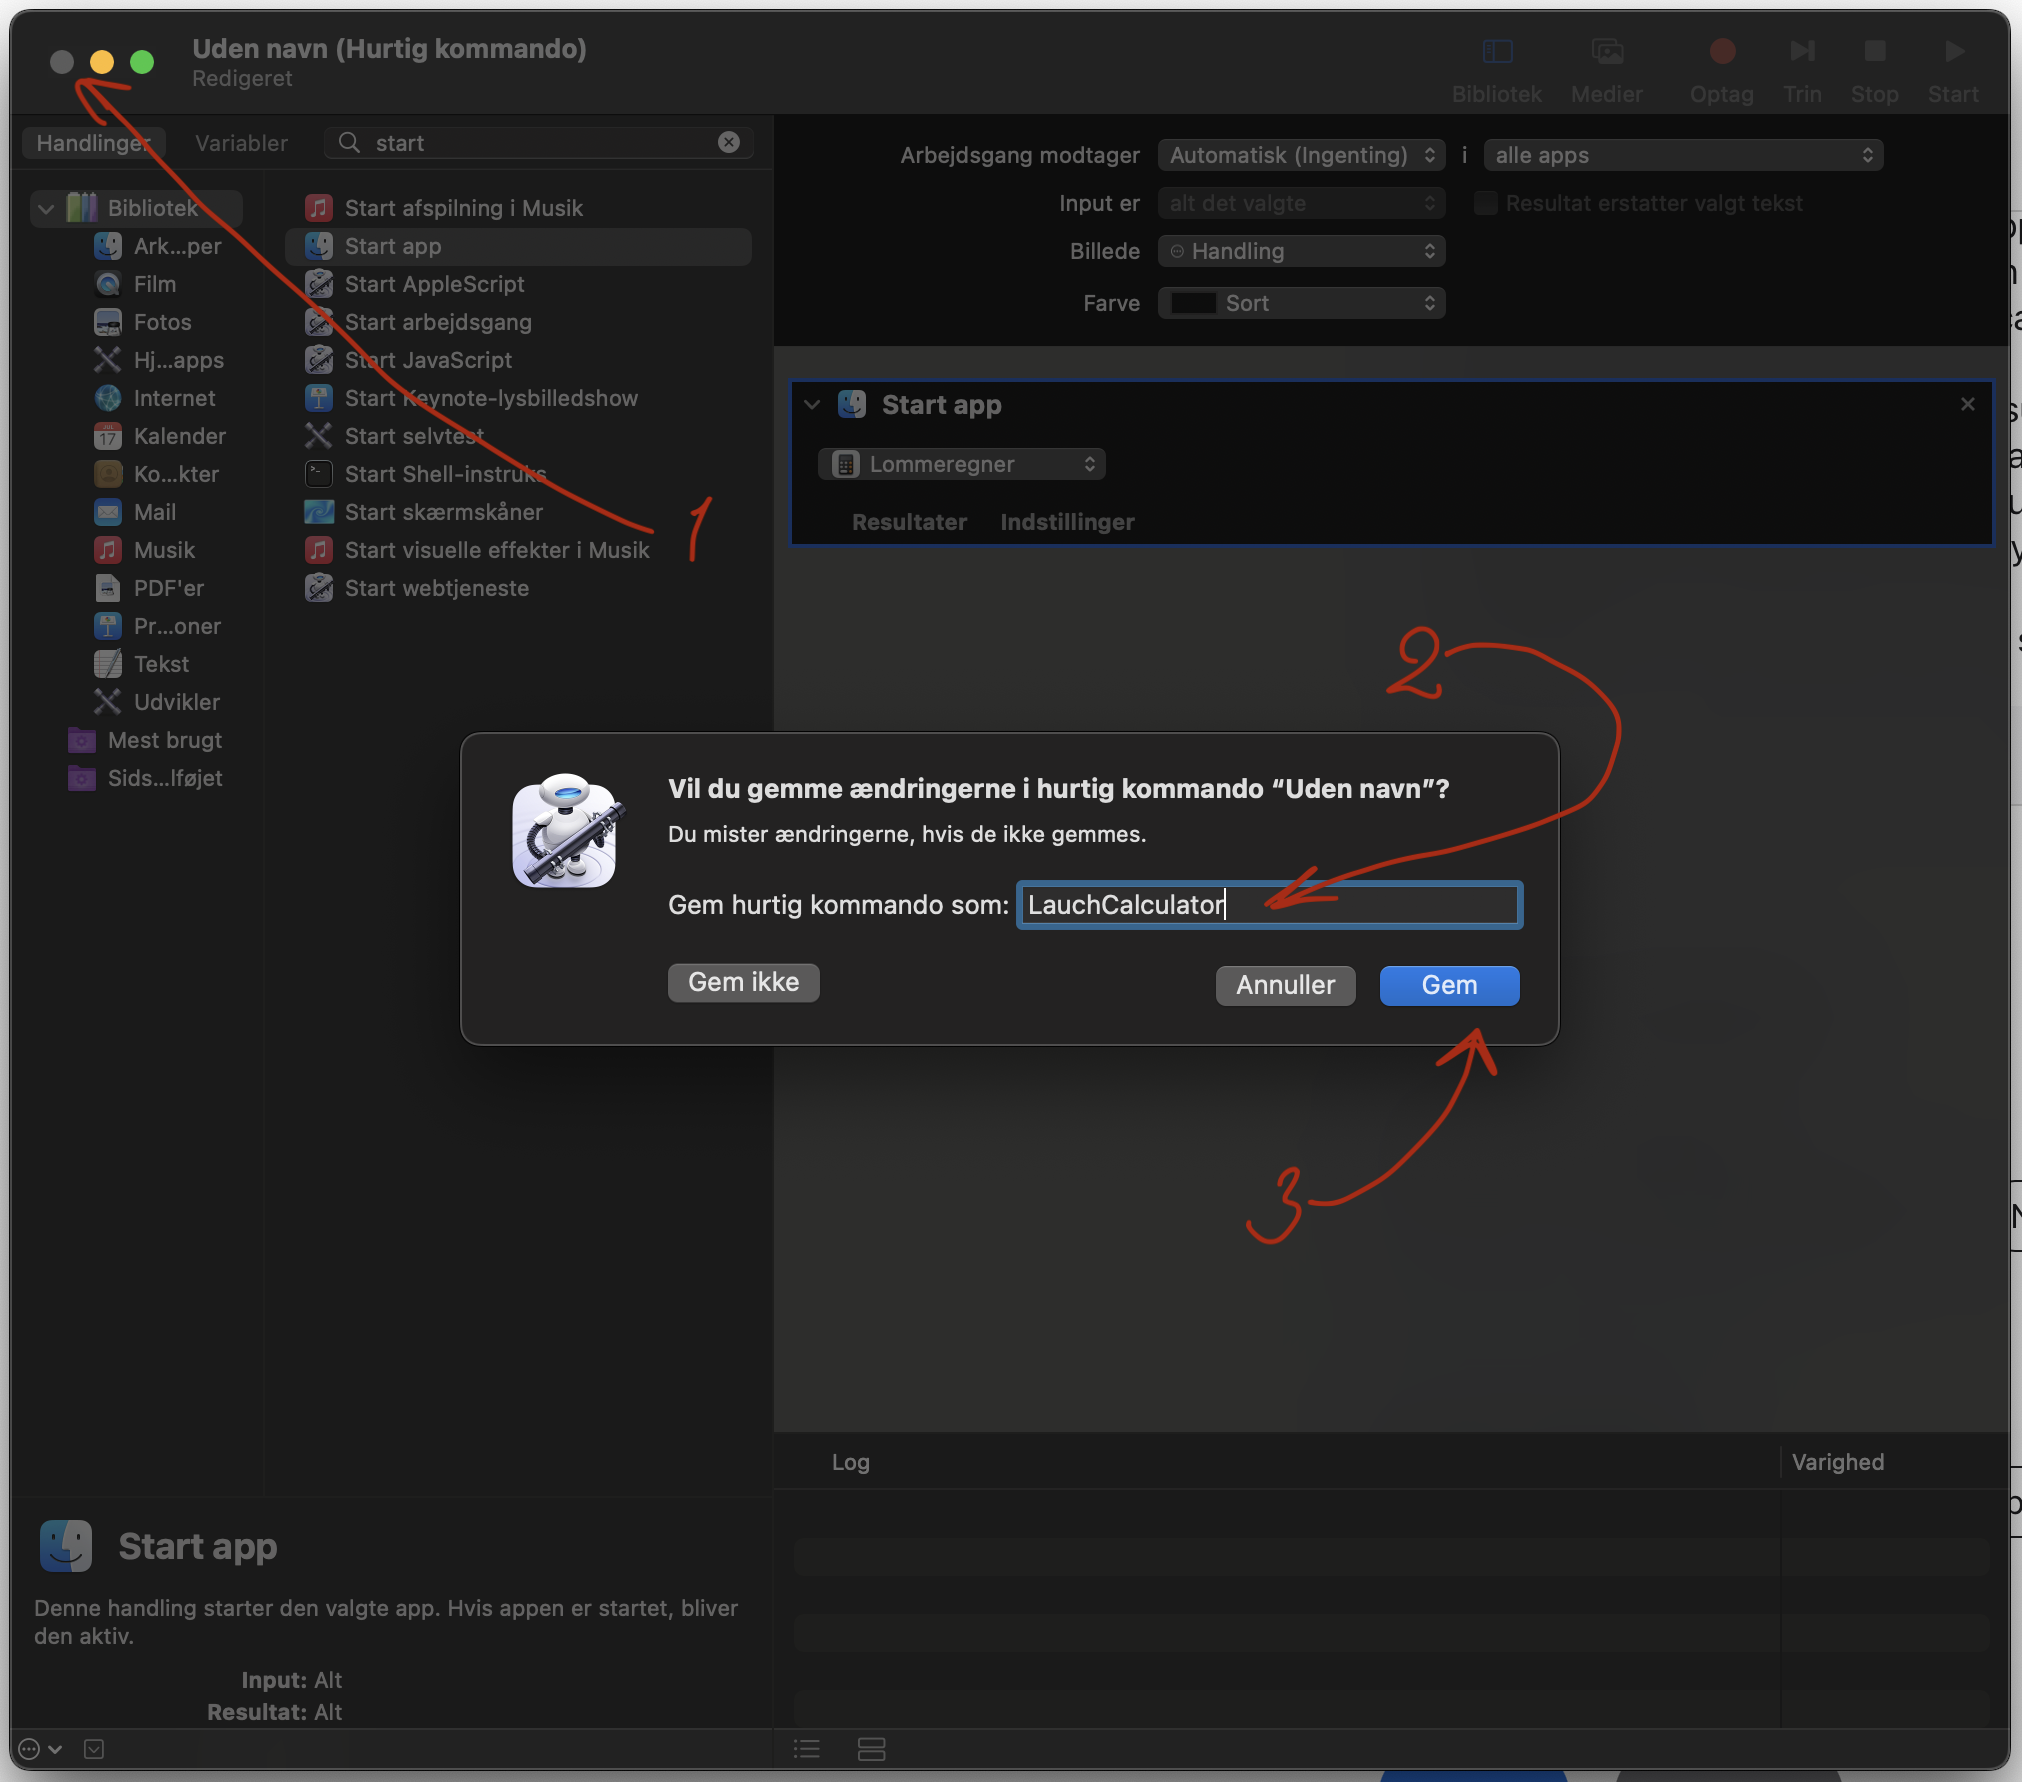Click the Bibliotek toolbar icon
The width and height of the screenshot is (2022, 1782).
click(1497, 52)
